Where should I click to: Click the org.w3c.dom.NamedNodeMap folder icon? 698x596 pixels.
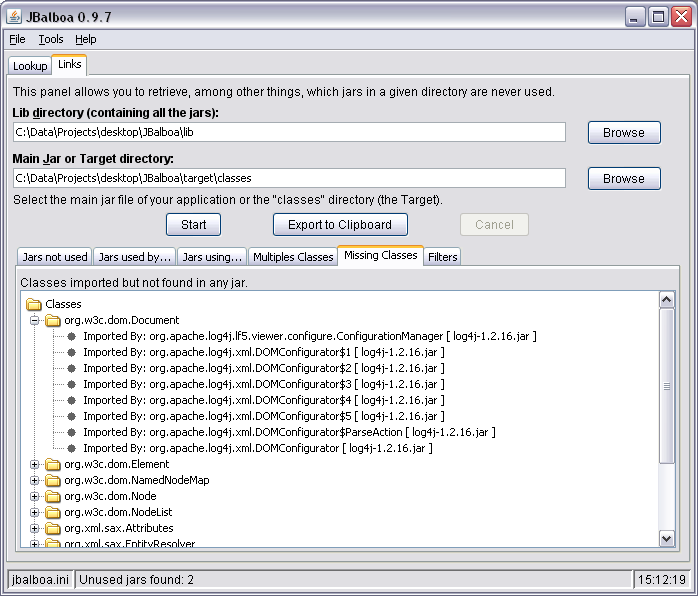[53, 481]
